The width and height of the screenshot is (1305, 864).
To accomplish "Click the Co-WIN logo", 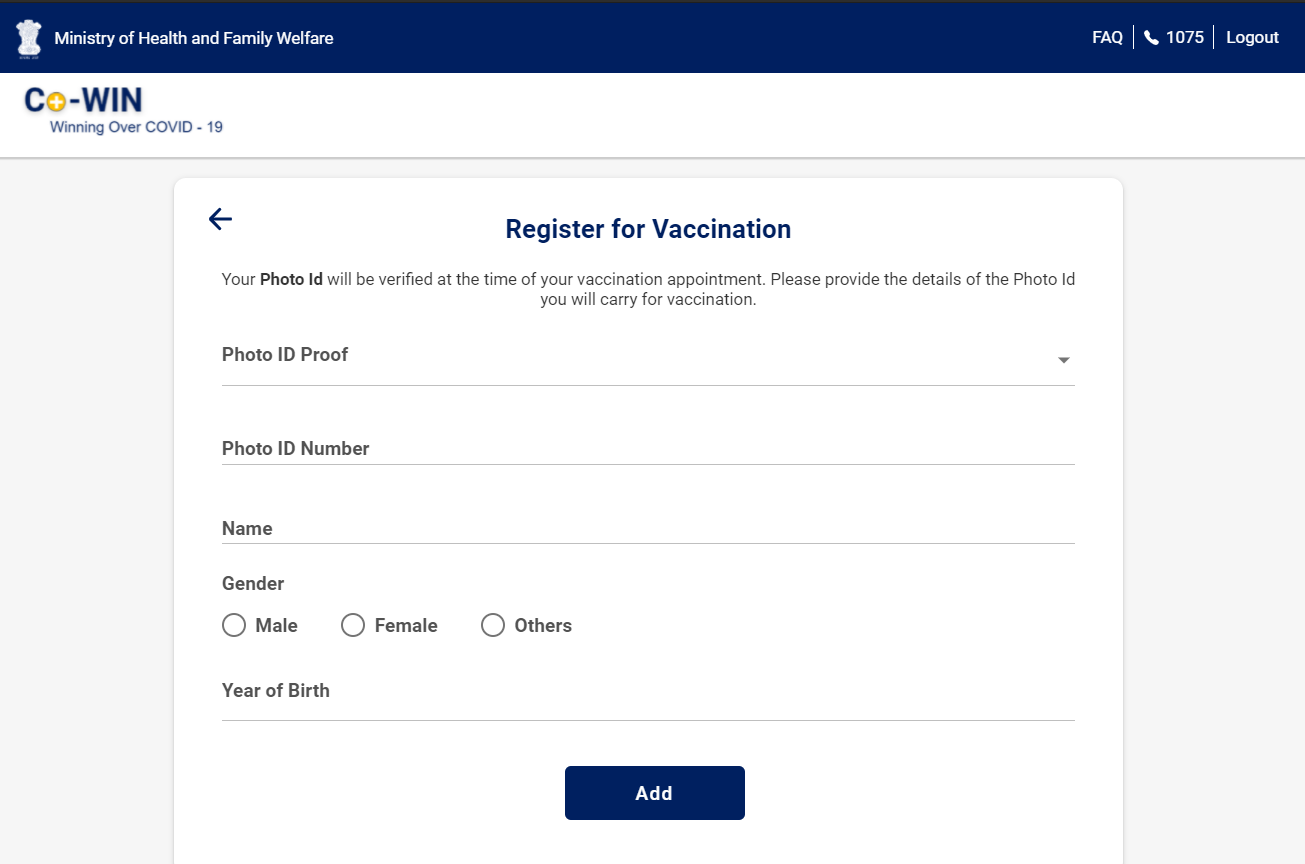I will [x=84, y=100].
